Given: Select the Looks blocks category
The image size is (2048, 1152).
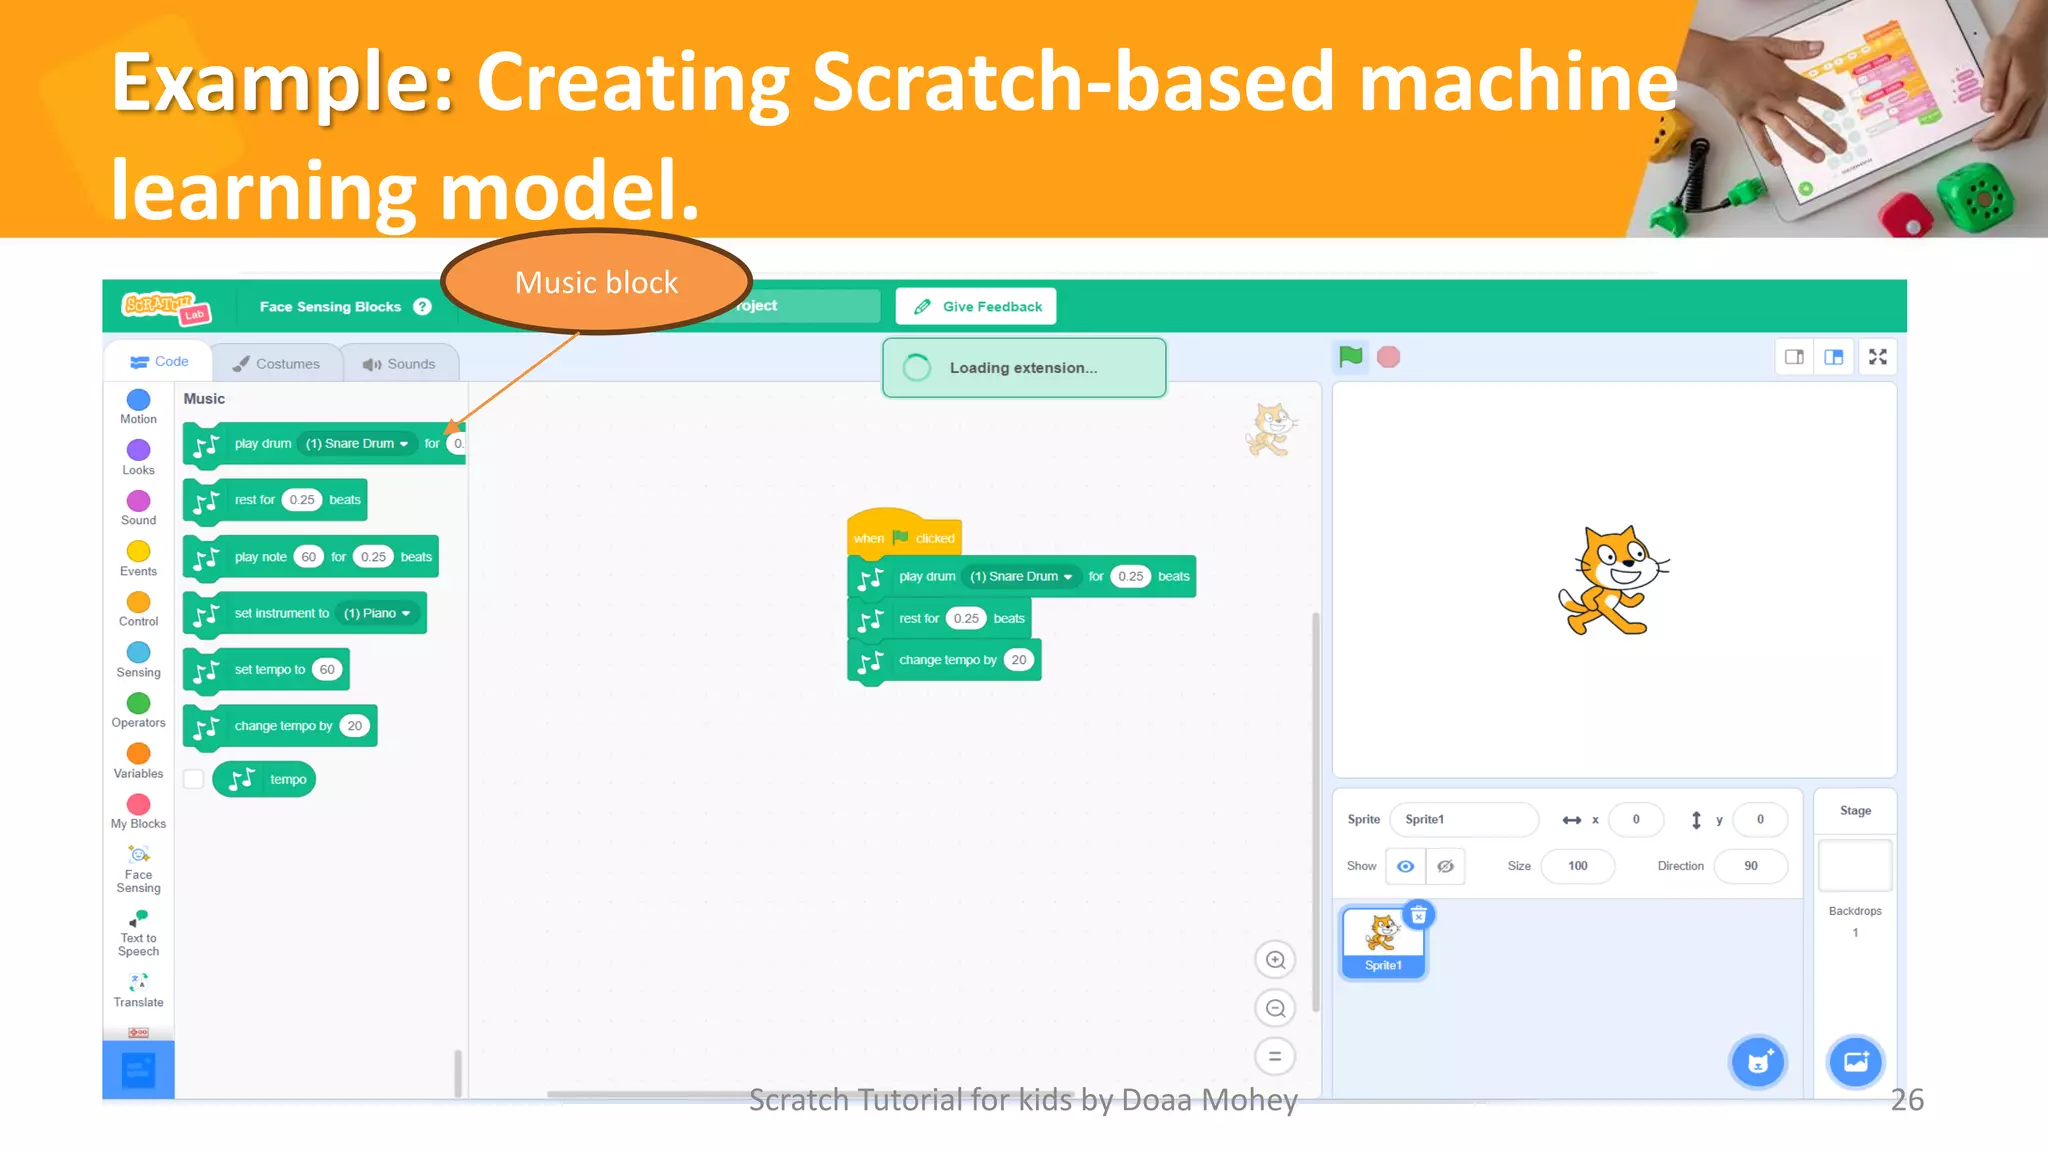Looking at the screenshot, I should coord(138,457).
